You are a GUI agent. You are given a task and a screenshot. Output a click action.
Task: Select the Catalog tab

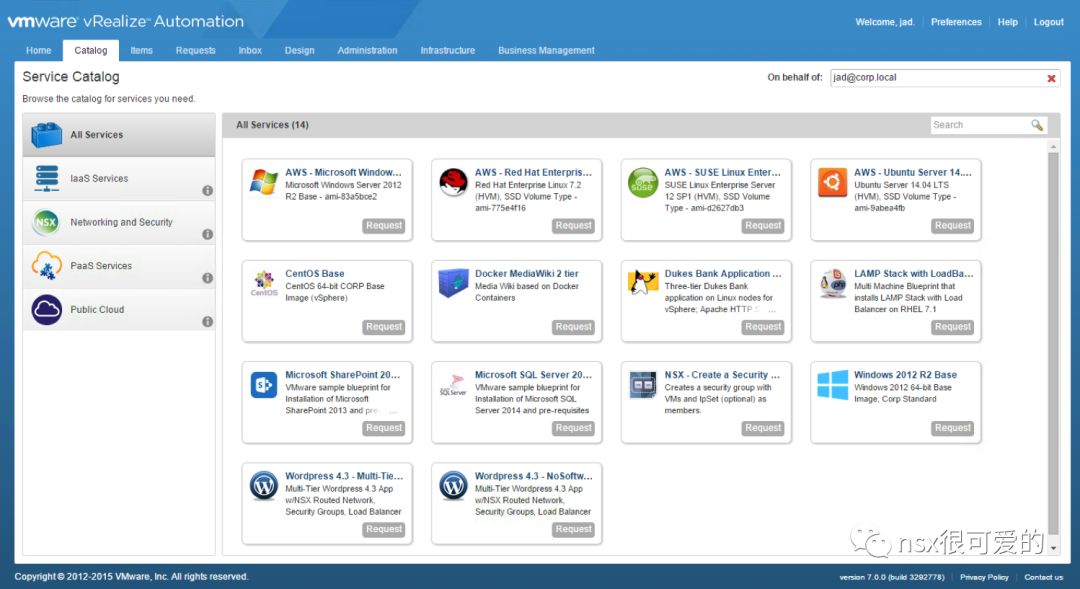click(x=91, y=50)
